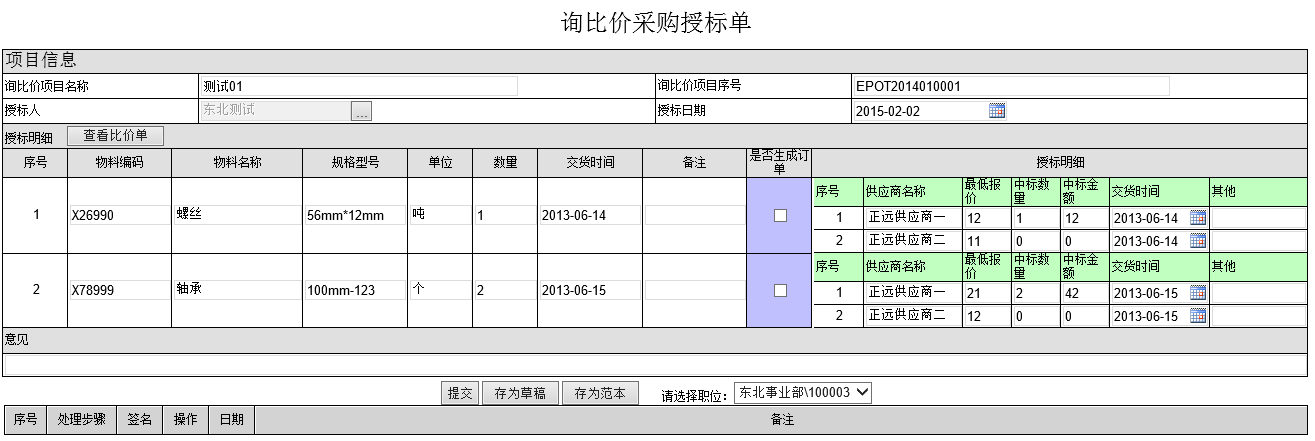The height and width of the screenshot is (441, 1315).
Task: Click 最低报价 field for 轴承 supplier two
Action: pyautogui.click(x=985, y=316)
